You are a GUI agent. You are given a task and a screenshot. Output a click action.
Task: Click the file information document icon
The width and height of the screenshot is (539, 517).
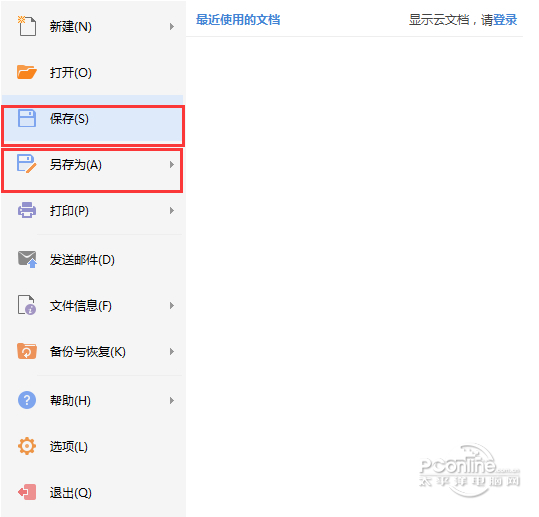click(x=27, y=305)
